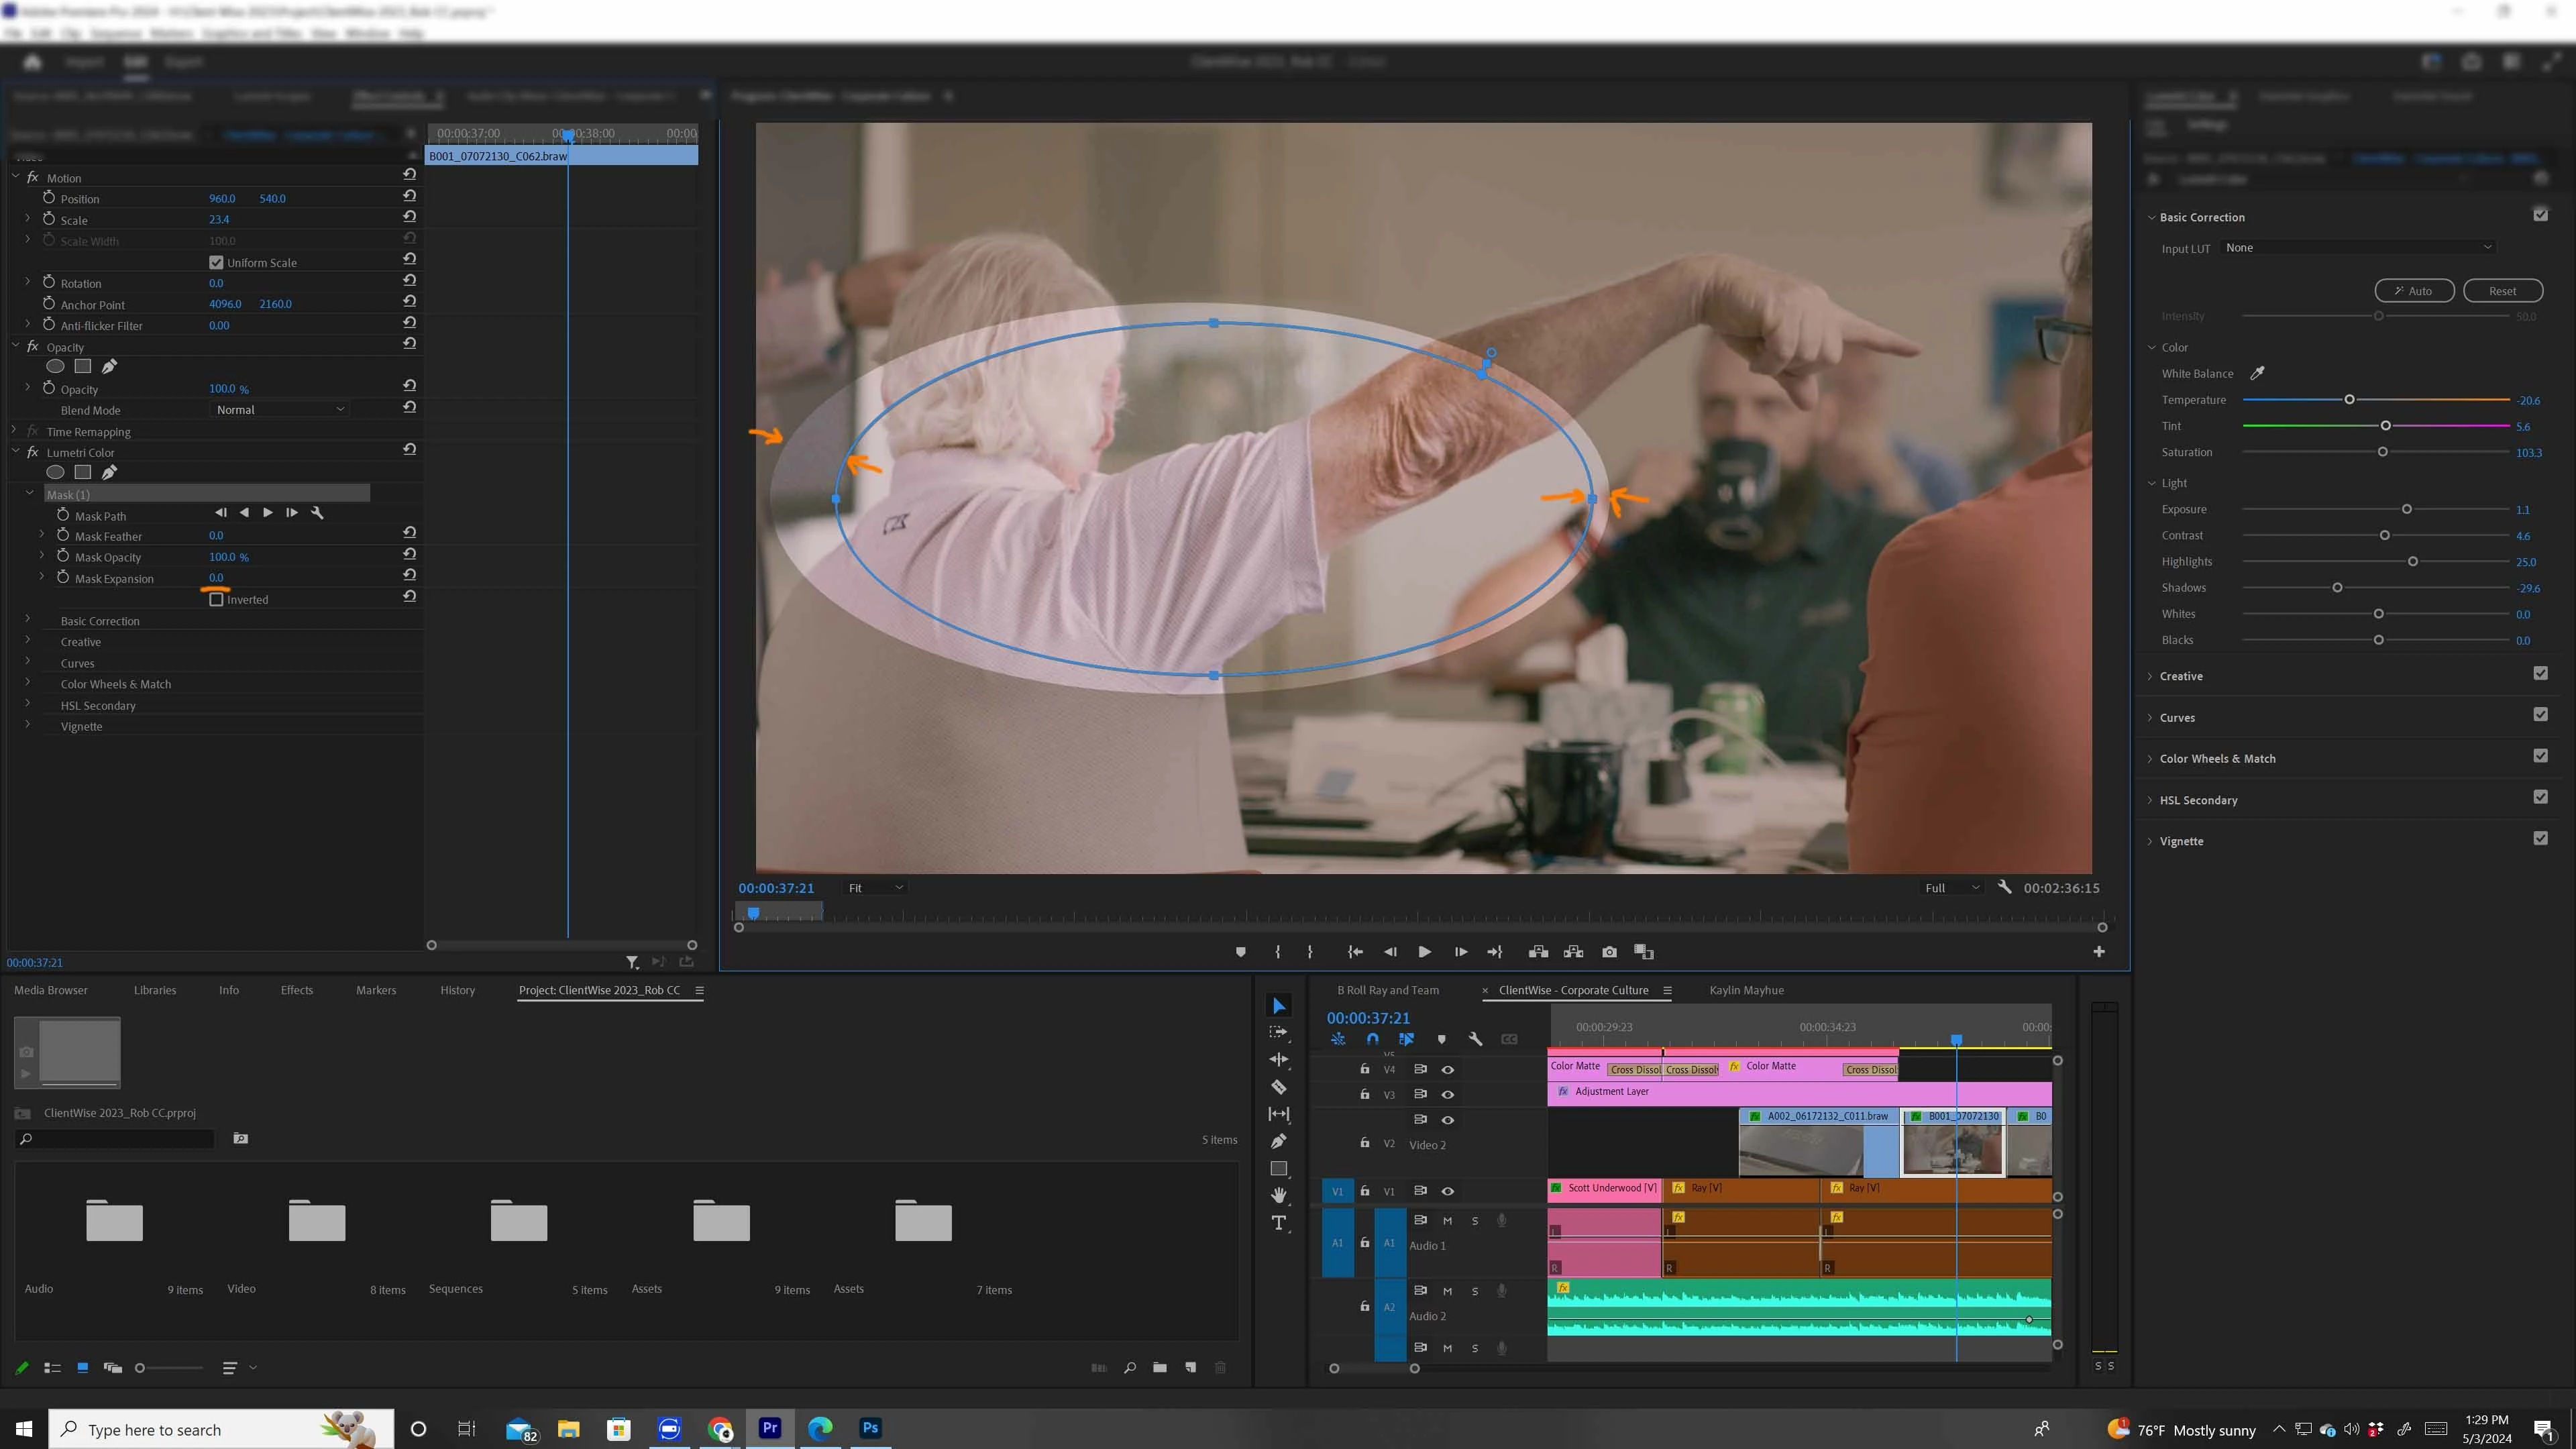Select the Type tool

coord(1278,1223)
